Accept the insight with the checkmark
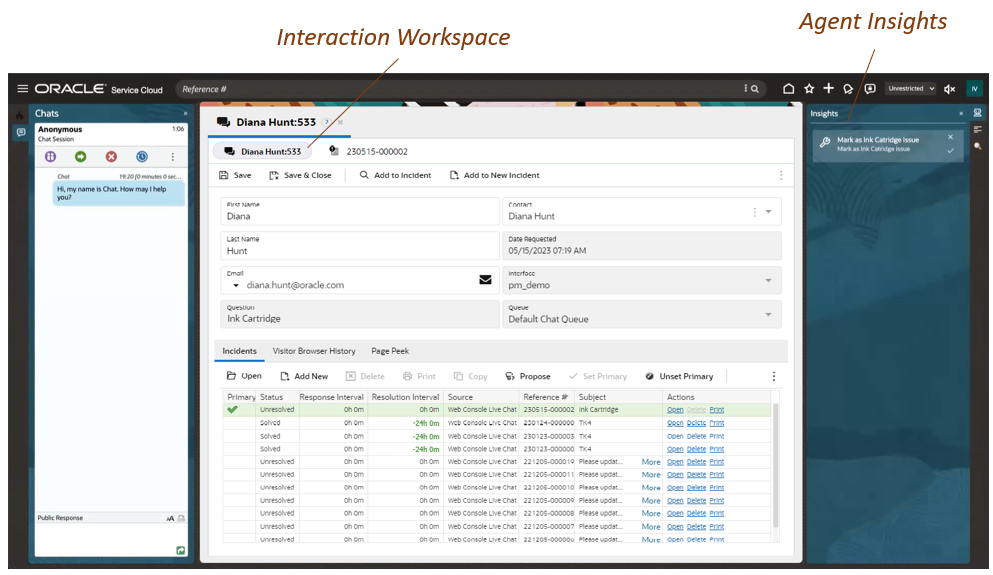 click(x=950, y=151)
